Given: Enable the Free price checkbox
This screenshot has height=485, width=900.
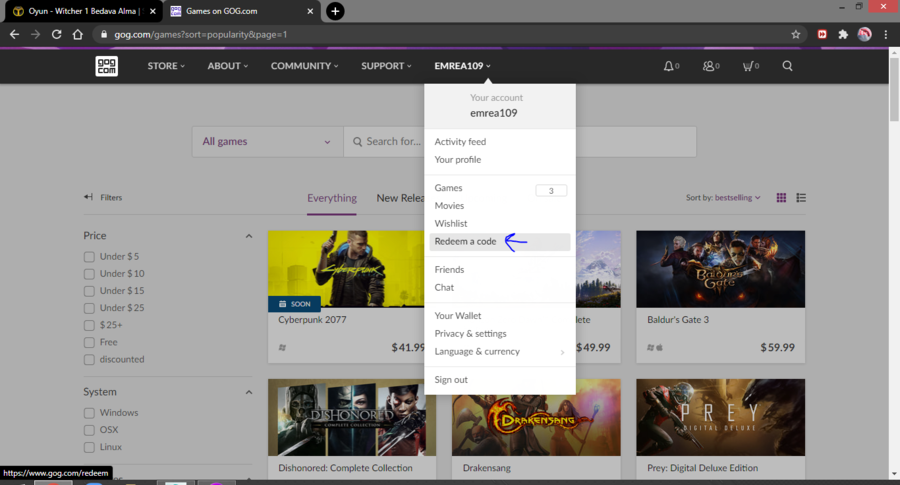Looking at the screenshot, I should click(x=90, y=342).
